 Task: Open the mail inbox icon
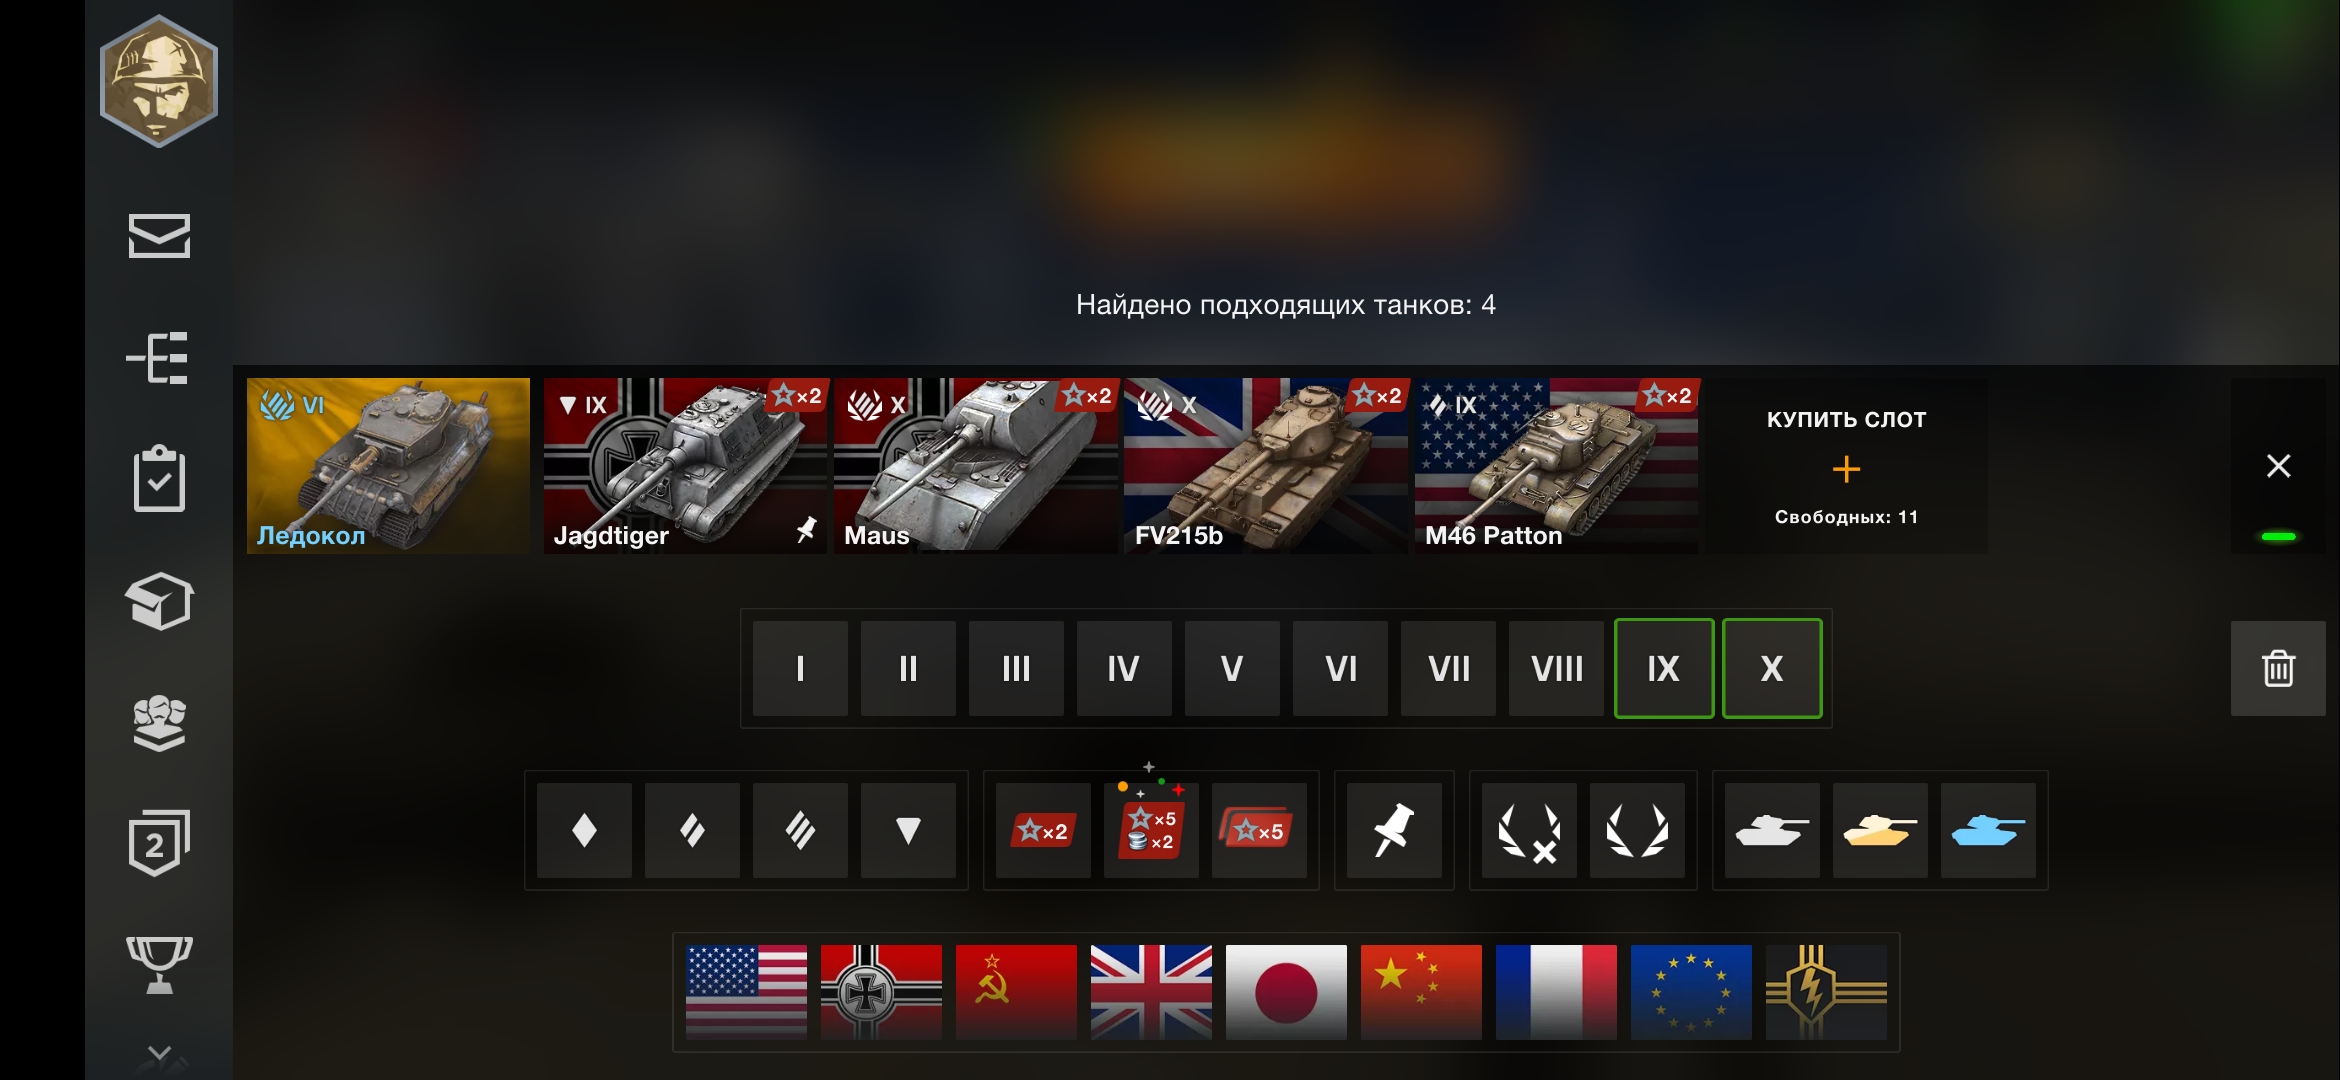point(159,236)
